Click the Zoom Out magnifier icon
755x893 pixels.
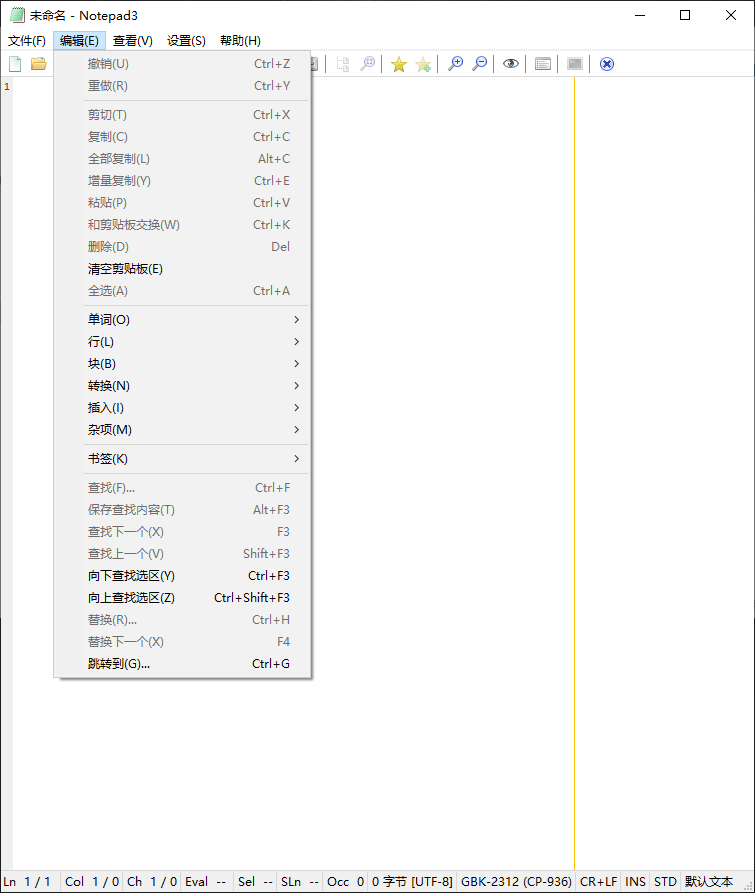point(480,64)
